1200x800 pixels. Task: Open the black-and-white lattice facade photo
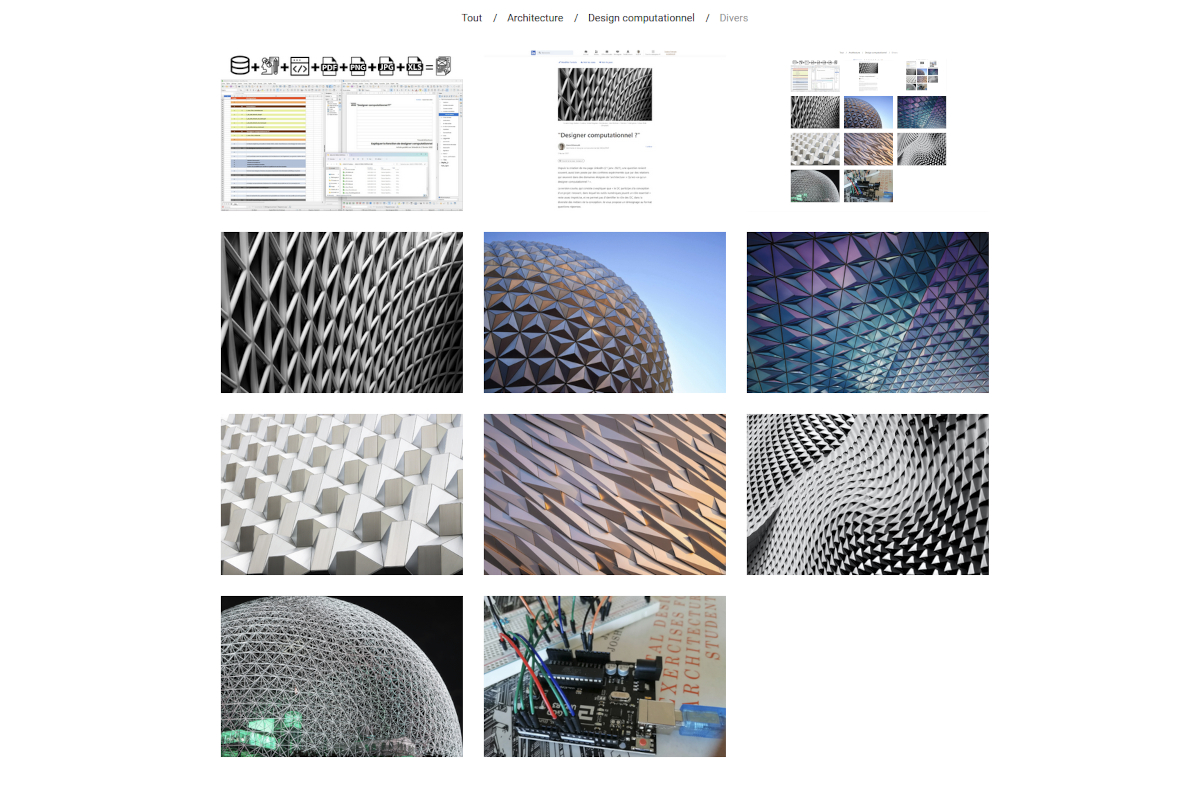click(342, 312)
